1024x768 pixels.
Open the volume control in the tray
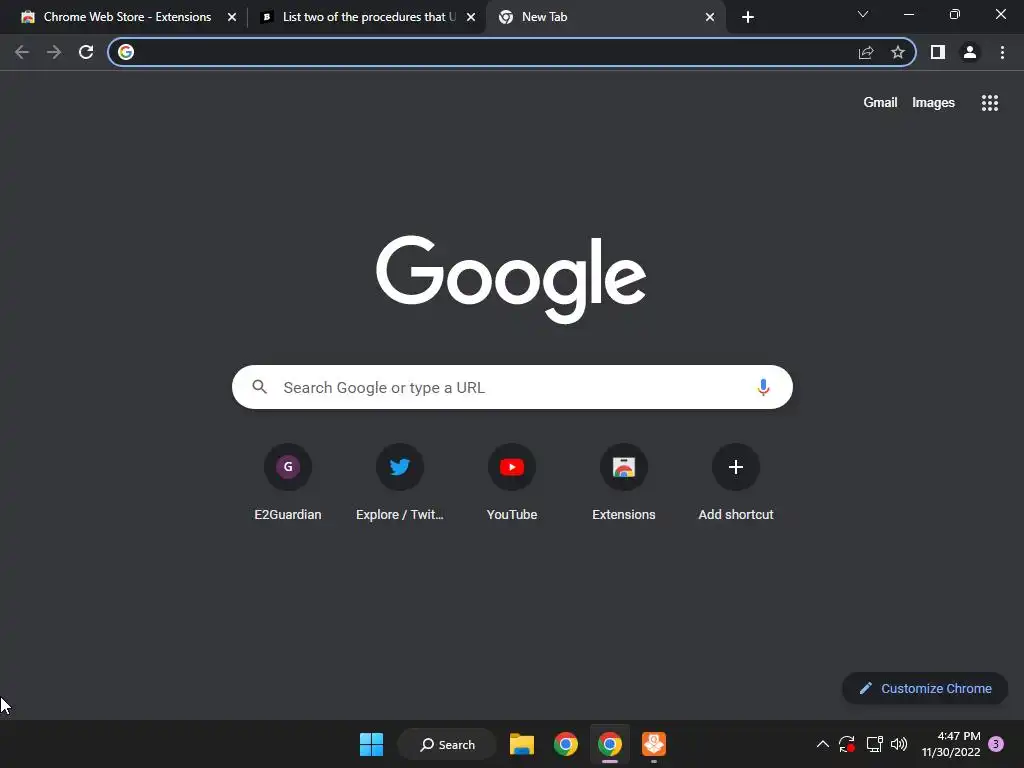[x=899, y=744]
